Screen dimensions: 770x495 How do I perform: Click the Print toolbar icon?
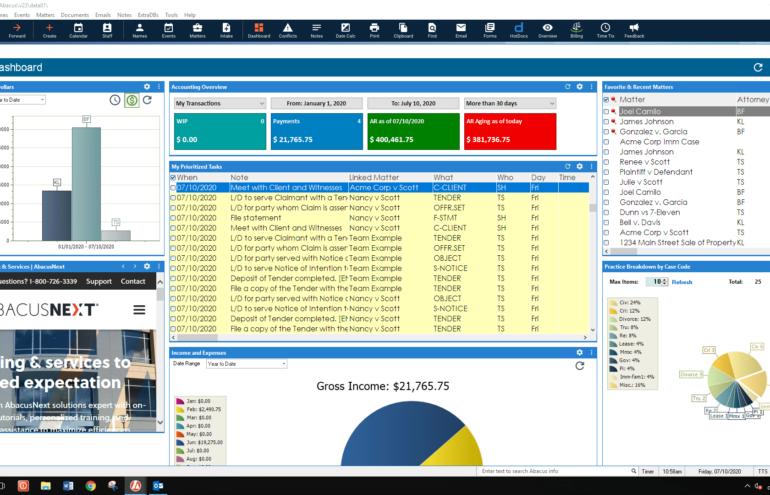pos(374,30)
